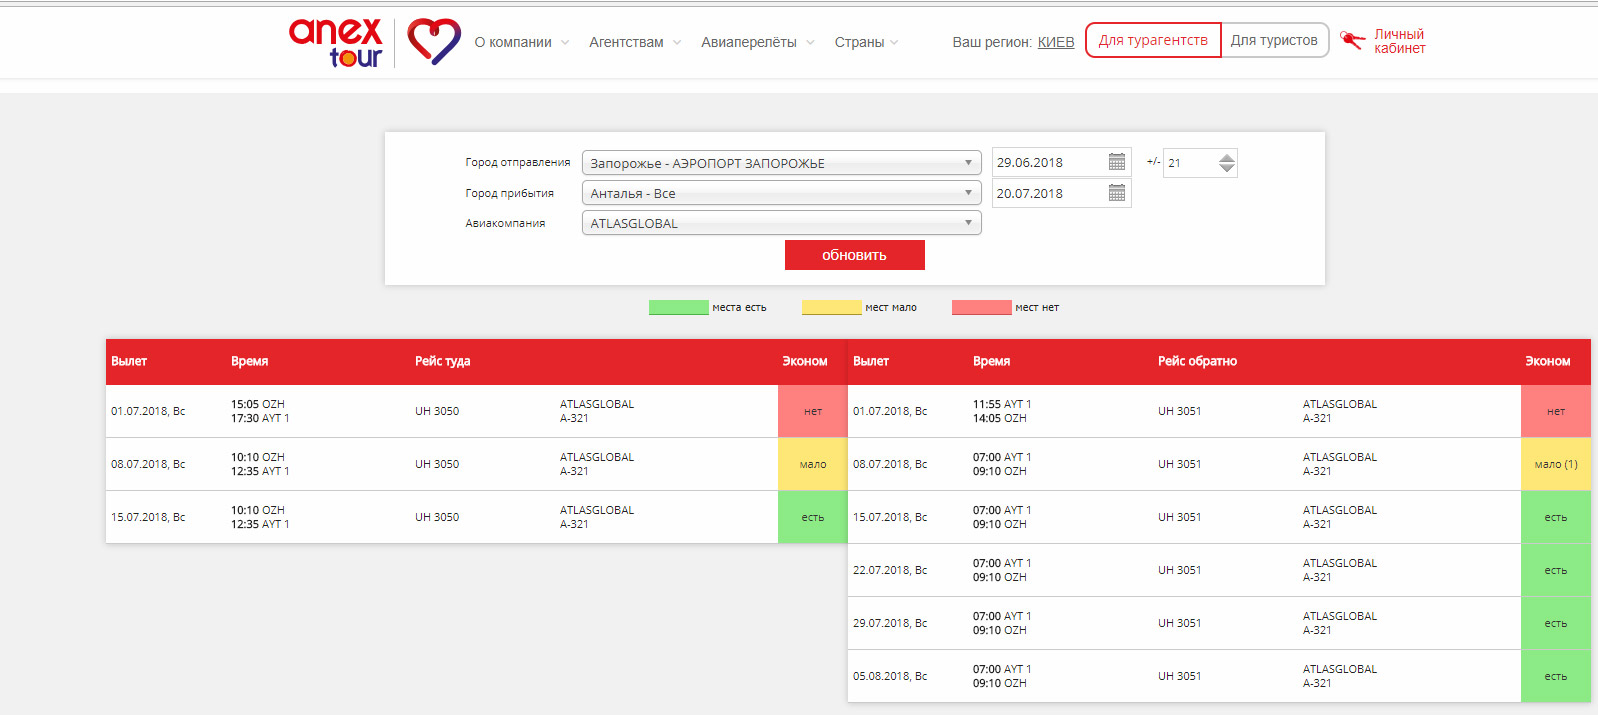
Task: Open Личный кабинет link
Action: pyautogui.click(x=1399, y=41)
